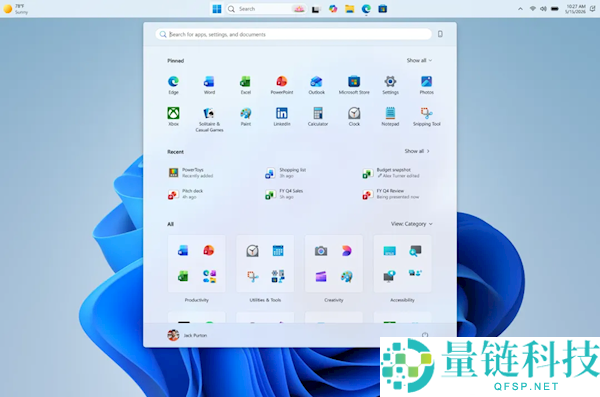Open the FY Q4 Review presentation
Viewport: 600px width, 397px height.
coord(391,194)
